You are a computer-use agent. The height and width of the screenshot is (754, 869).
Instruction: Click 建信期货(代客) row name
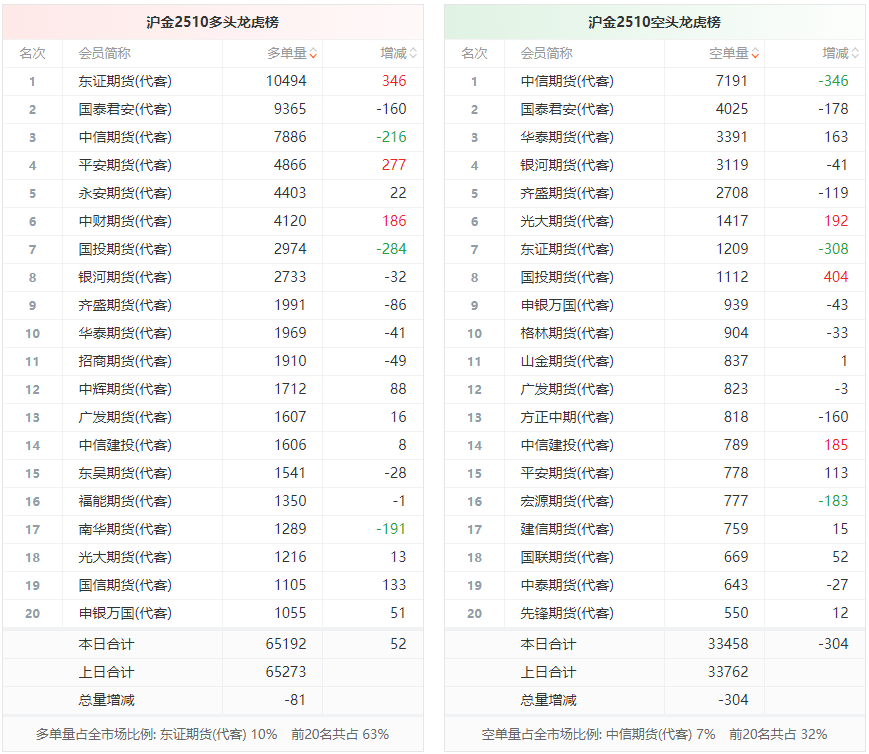click(x=567, y=529)
